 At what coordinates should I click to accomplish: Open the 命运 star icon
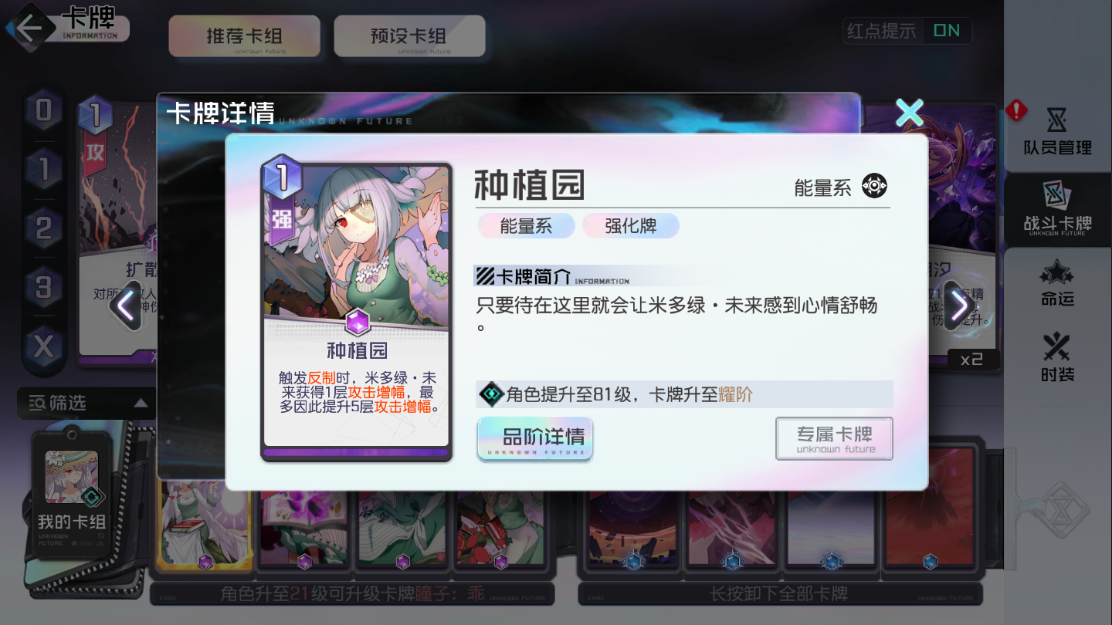1057,284
